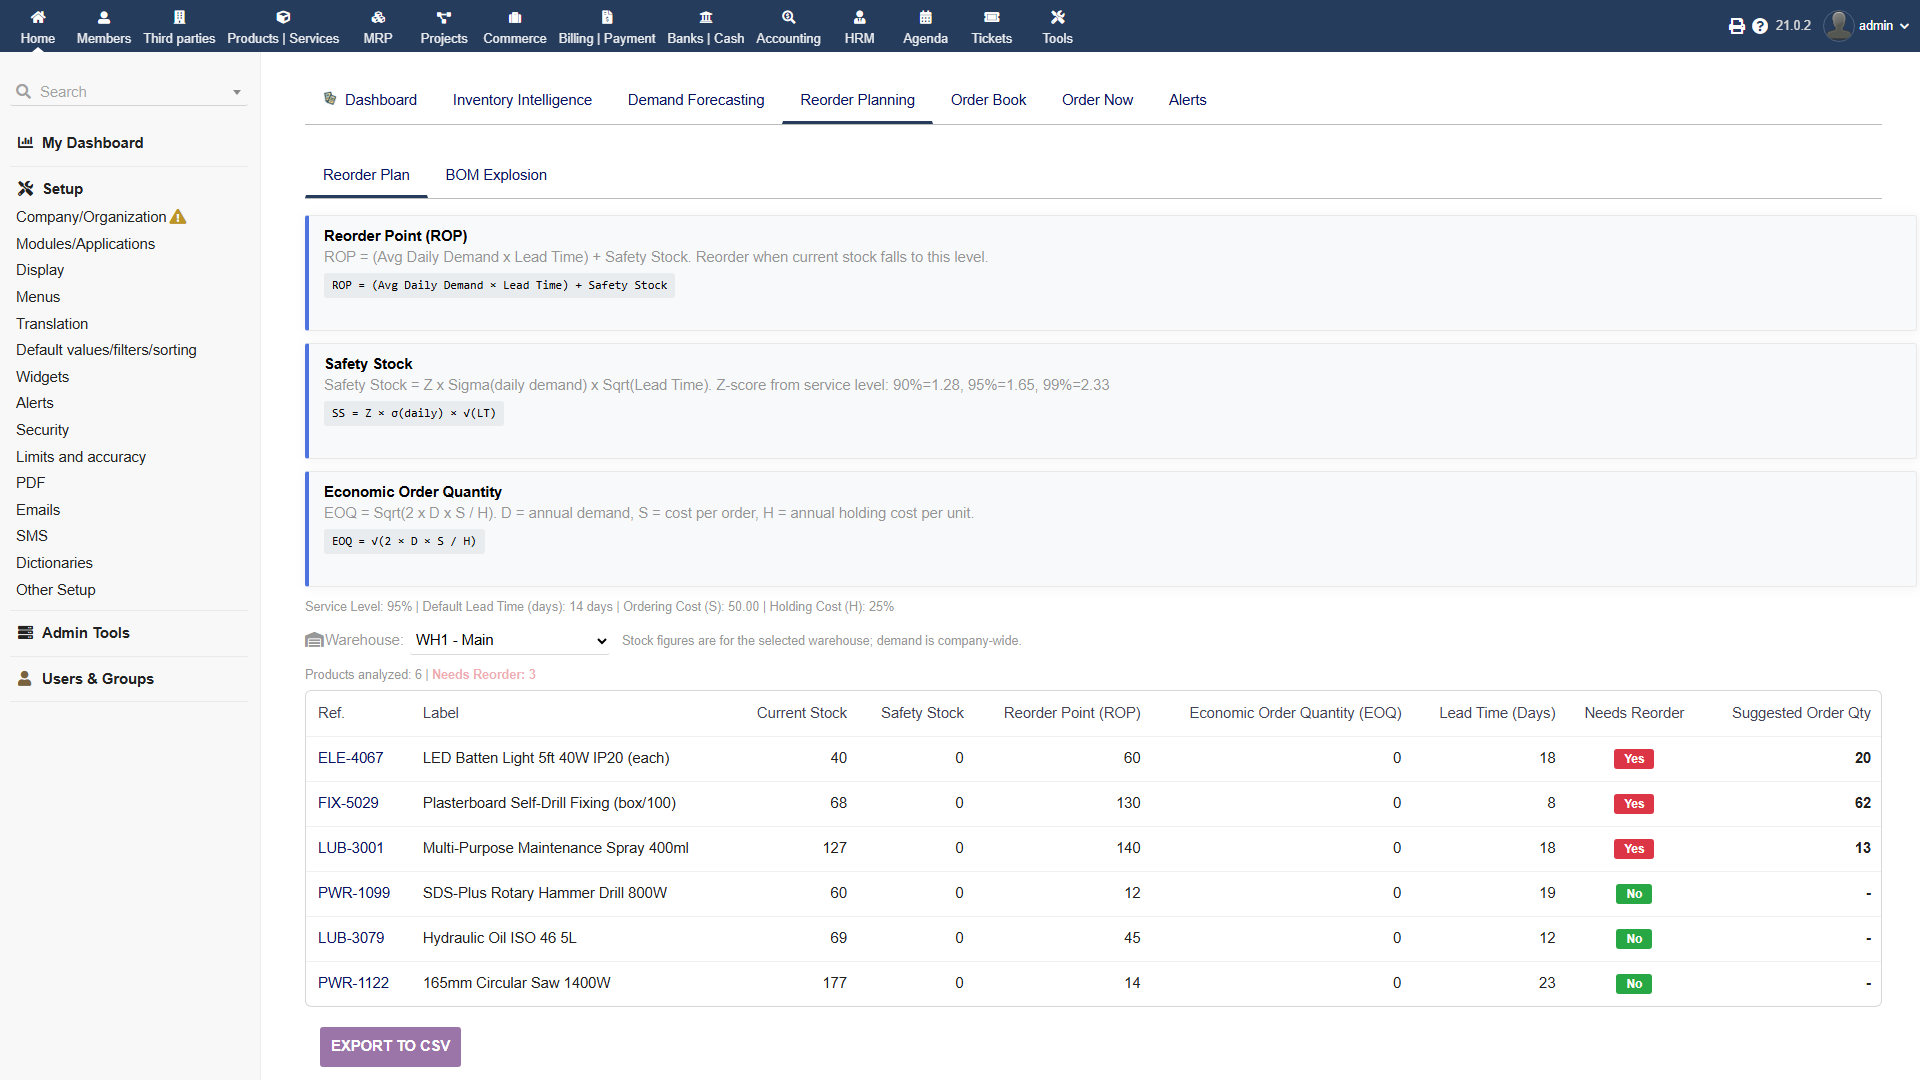The height and width of the screenshot is (1080, 1920).
Task: Open product link LUB-3001
Action: pyautogui.click(x=350, y=848)
